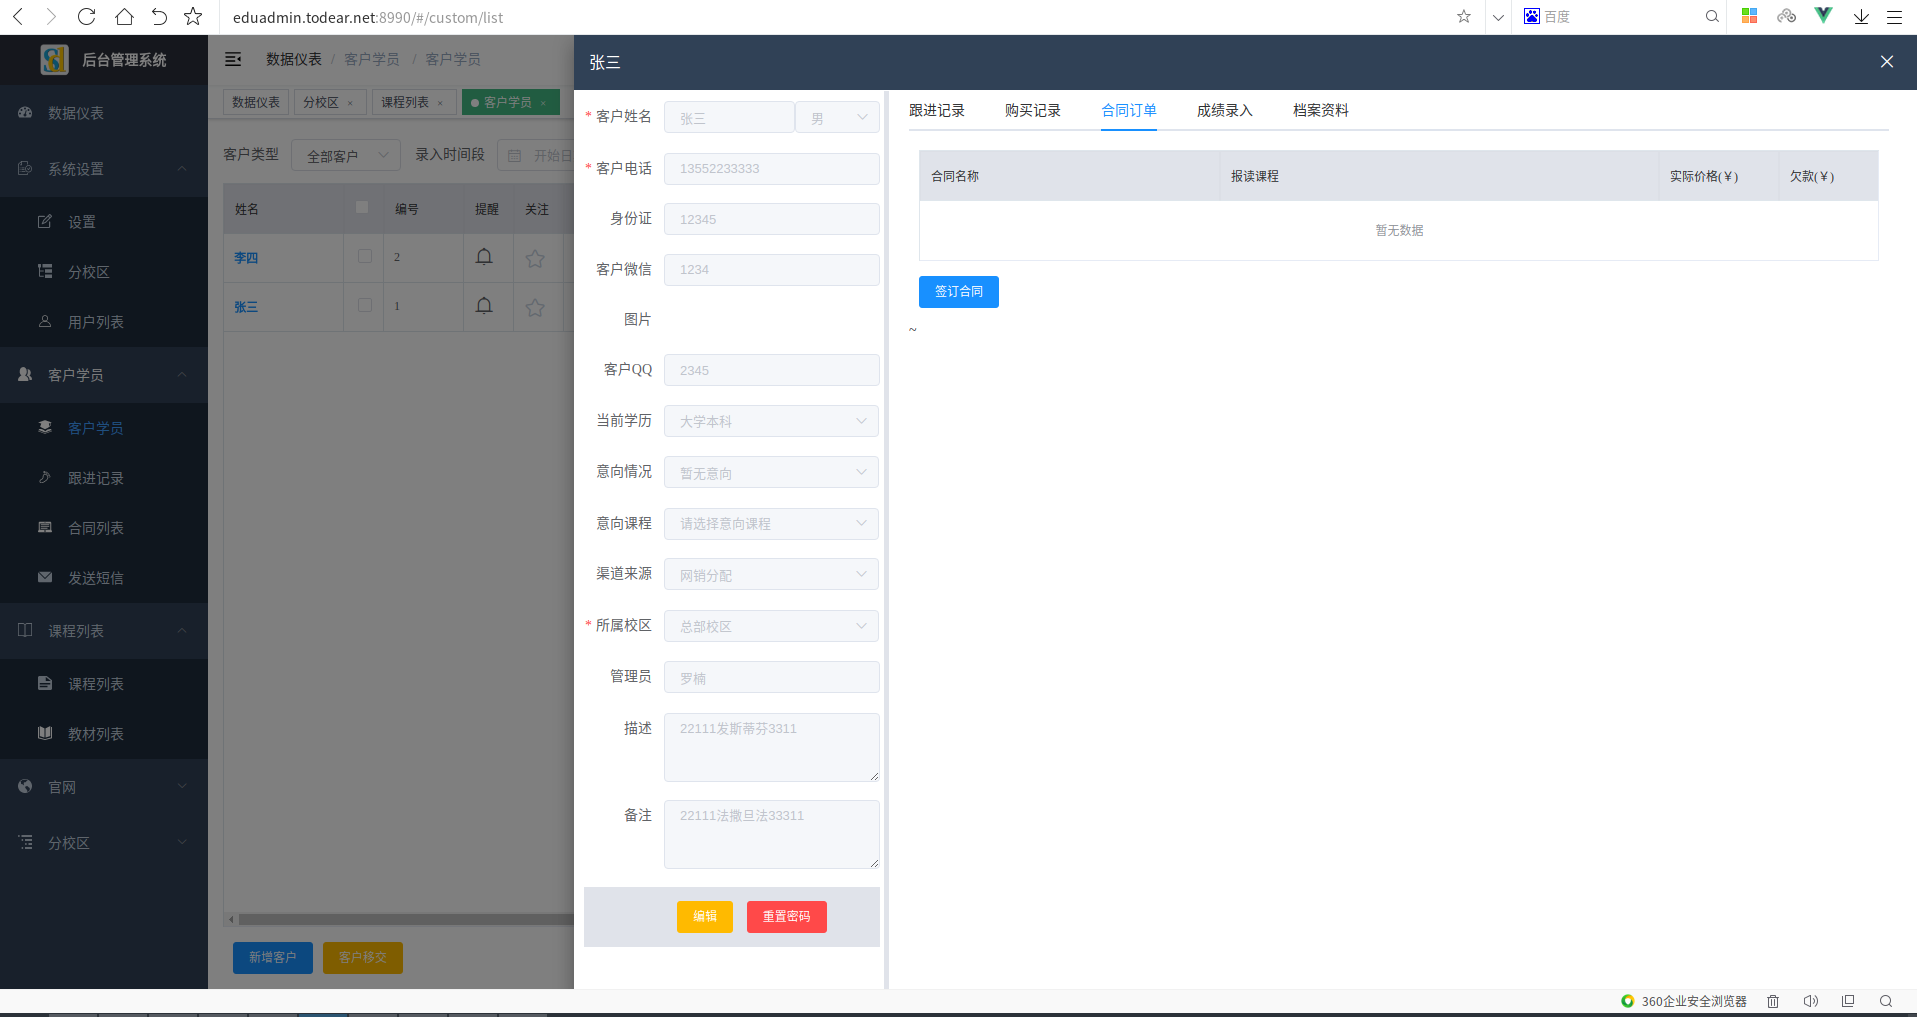1917x1017 pixels.
Task: Open the browser download icon
Action: coord(1861,17)
